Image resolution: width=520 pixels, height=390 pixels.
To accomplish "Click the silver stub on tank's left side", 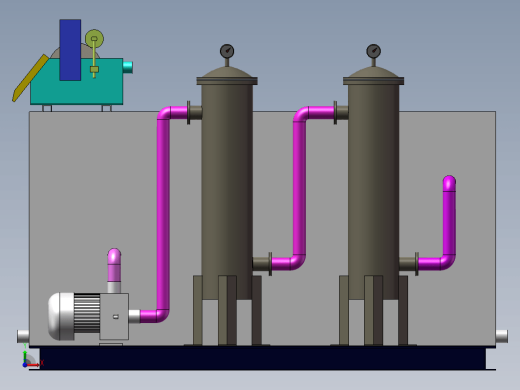I will (x=23, y=336).
